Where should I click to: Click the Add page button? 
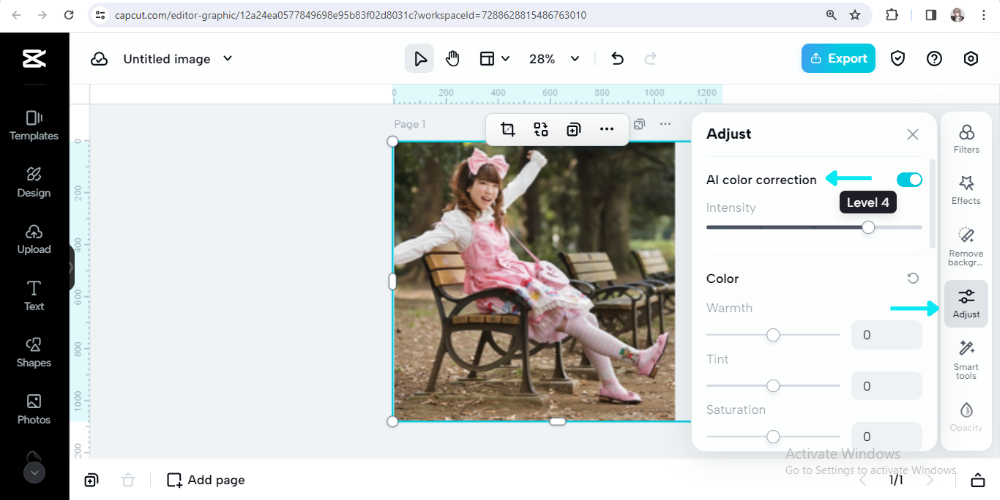(205, 480)
